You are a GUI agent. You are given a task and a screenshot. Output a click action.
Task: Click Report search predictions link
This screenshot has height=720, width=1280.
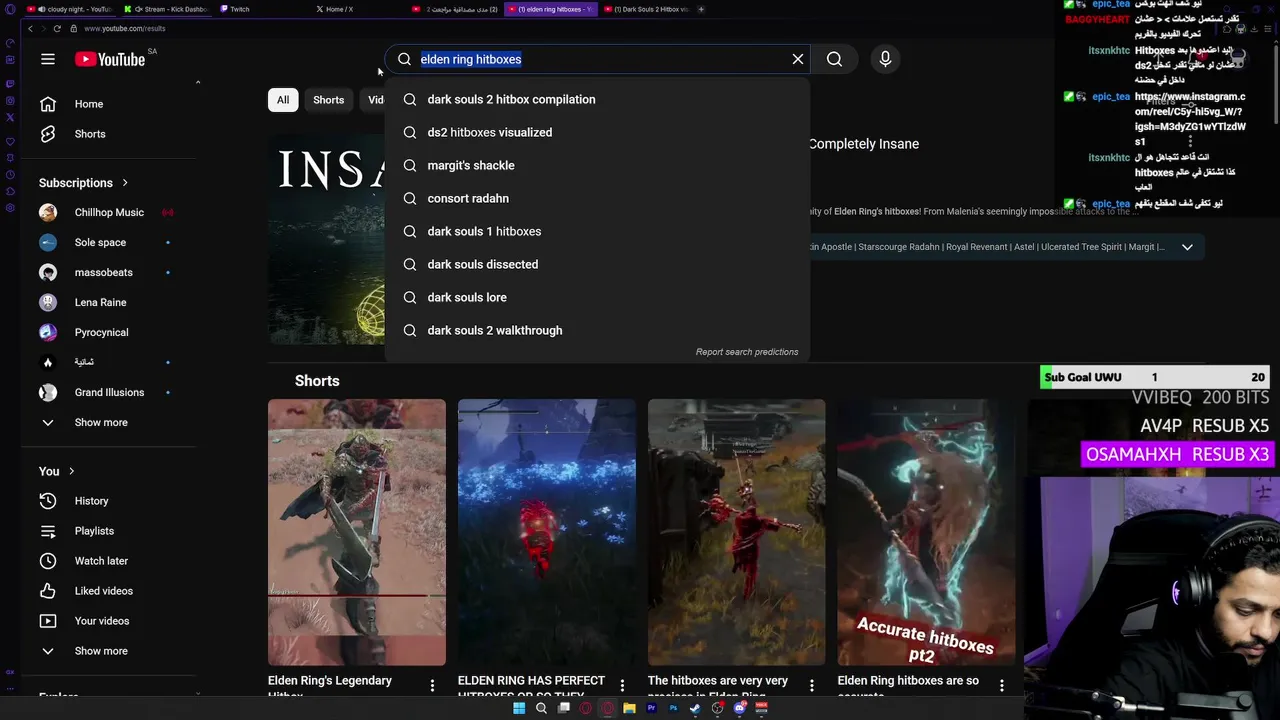pos(747,352)
